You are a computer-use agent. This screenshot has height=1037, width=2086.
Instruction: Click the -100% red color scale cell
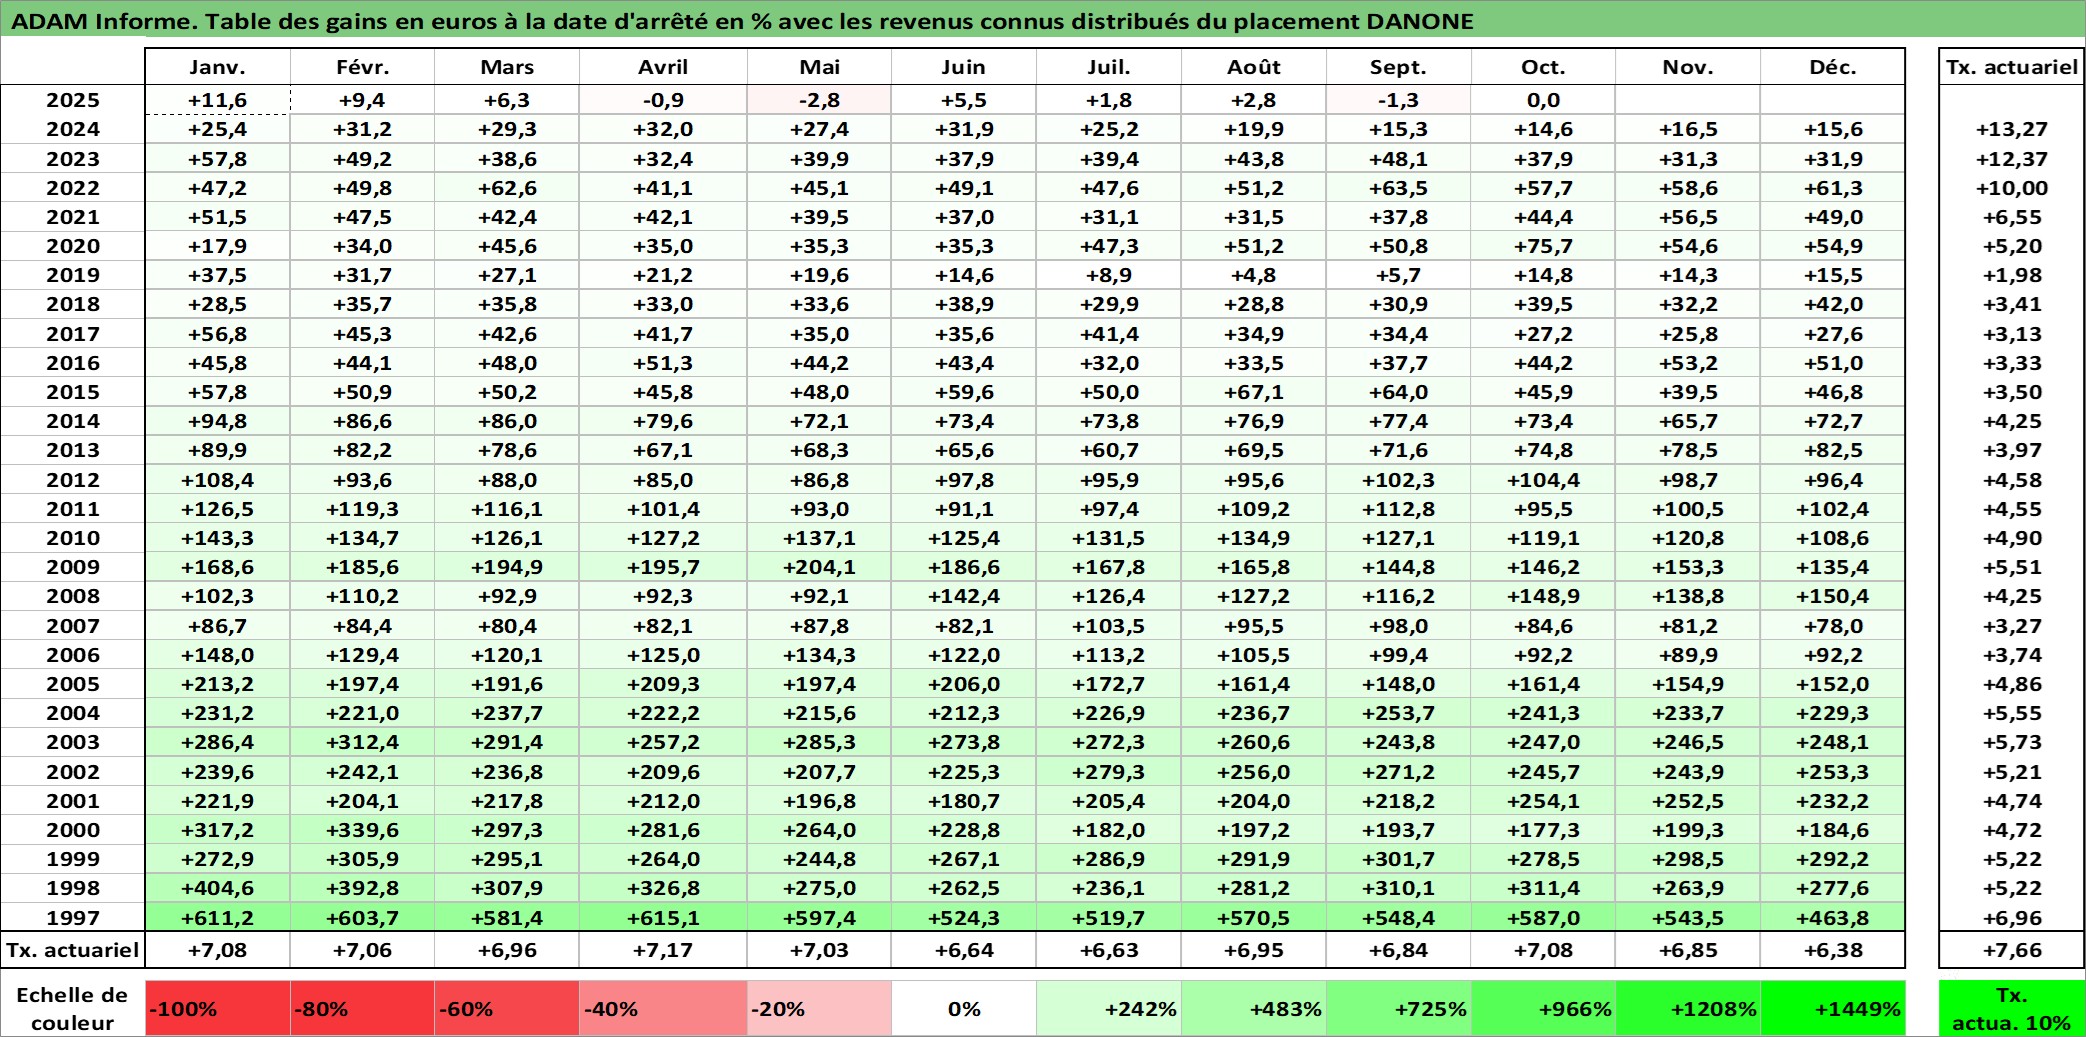[218, 1008]
